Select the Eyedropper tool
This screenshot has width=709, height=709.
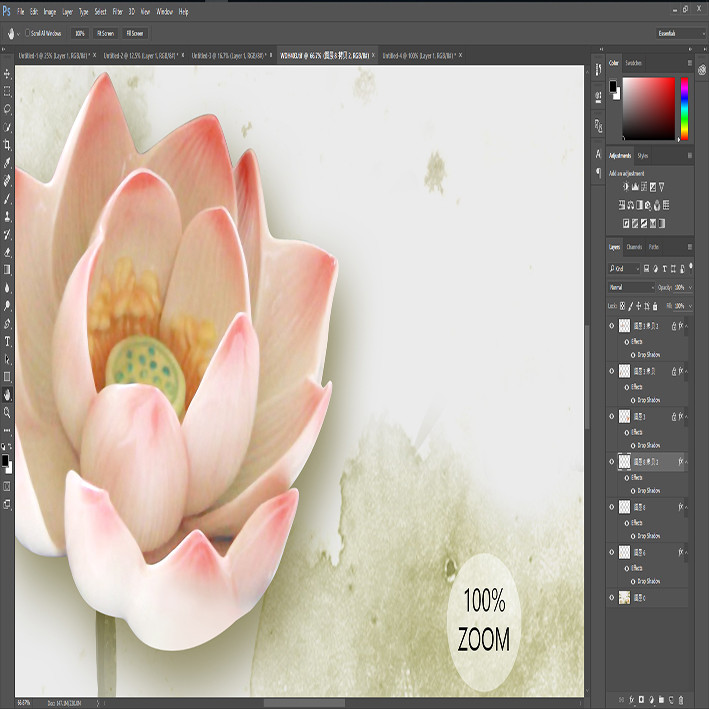click(7, 163)
